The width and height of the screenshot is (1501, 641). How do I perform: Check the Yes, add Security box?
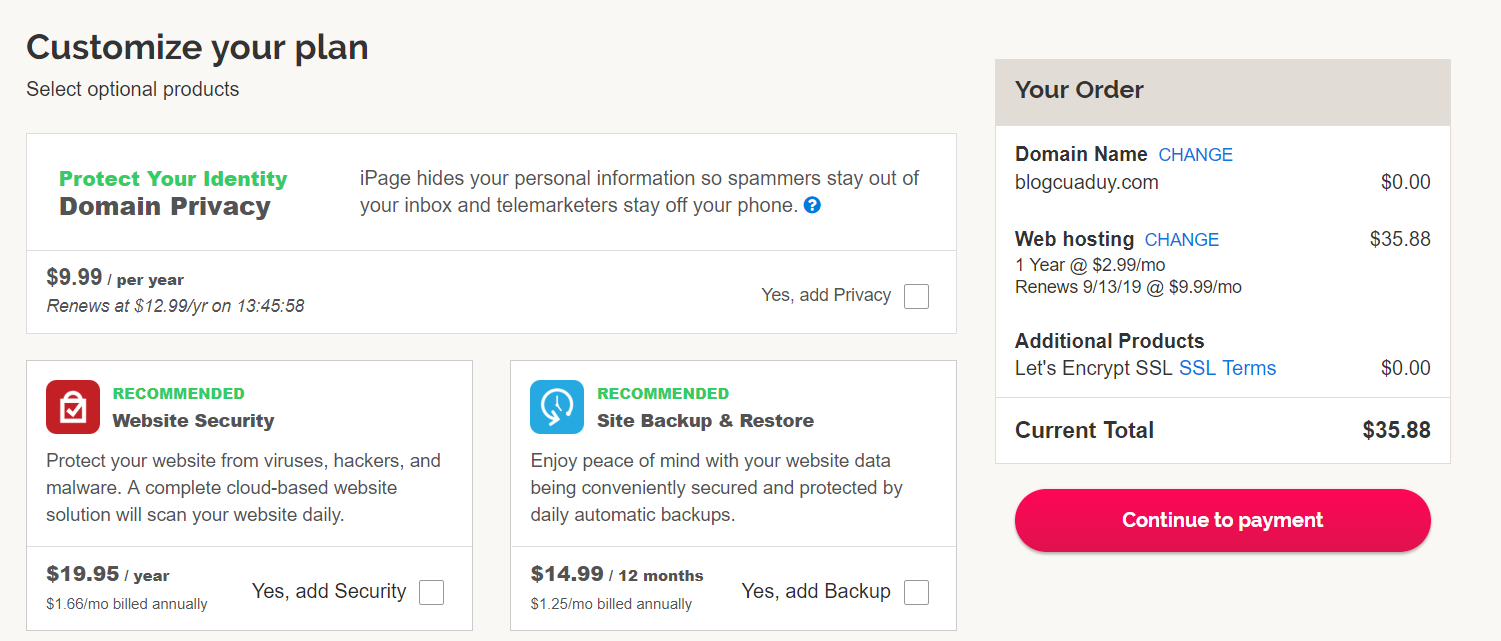pos(431,592)
